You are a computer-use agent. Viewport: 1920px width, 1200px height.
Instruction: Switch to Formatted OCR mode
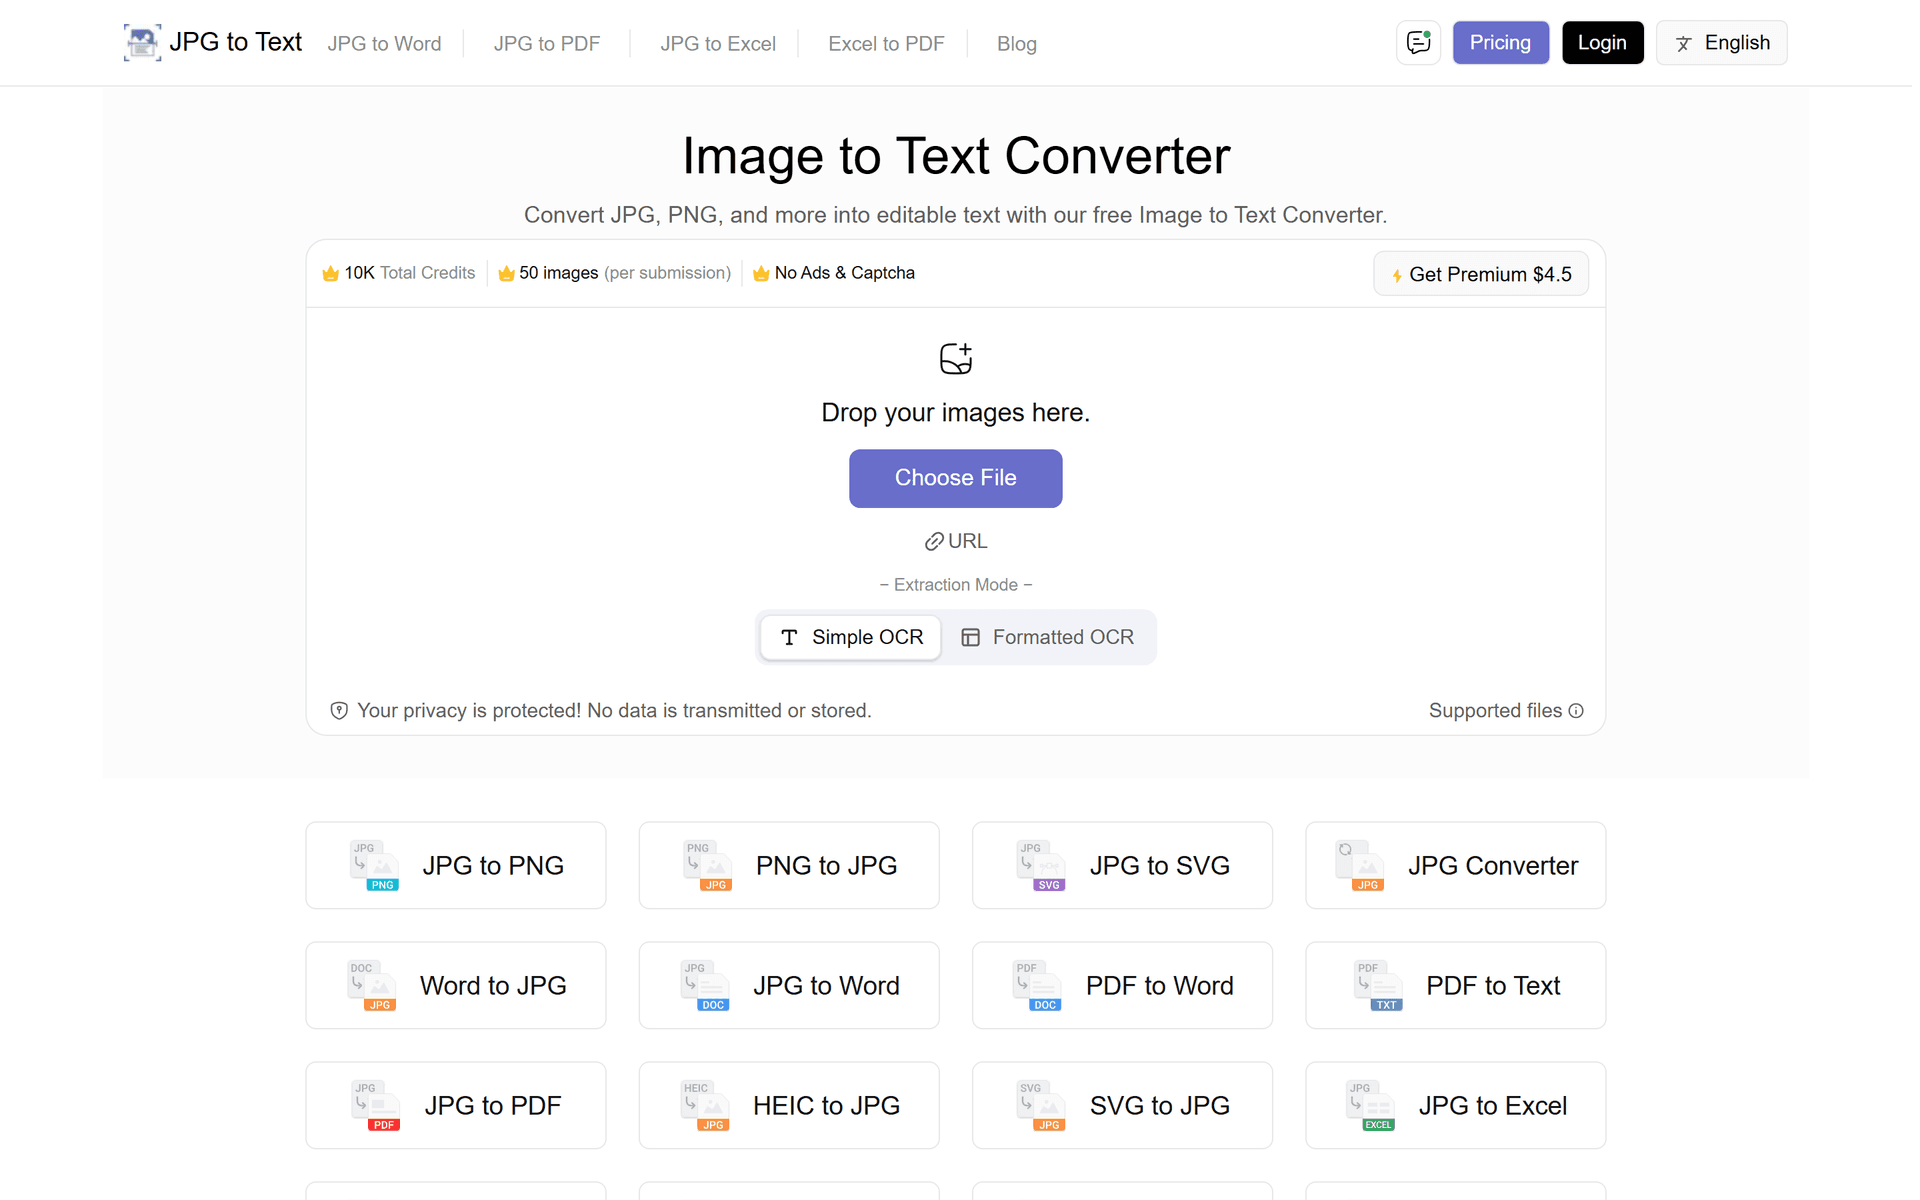[x=1048, y=637]
